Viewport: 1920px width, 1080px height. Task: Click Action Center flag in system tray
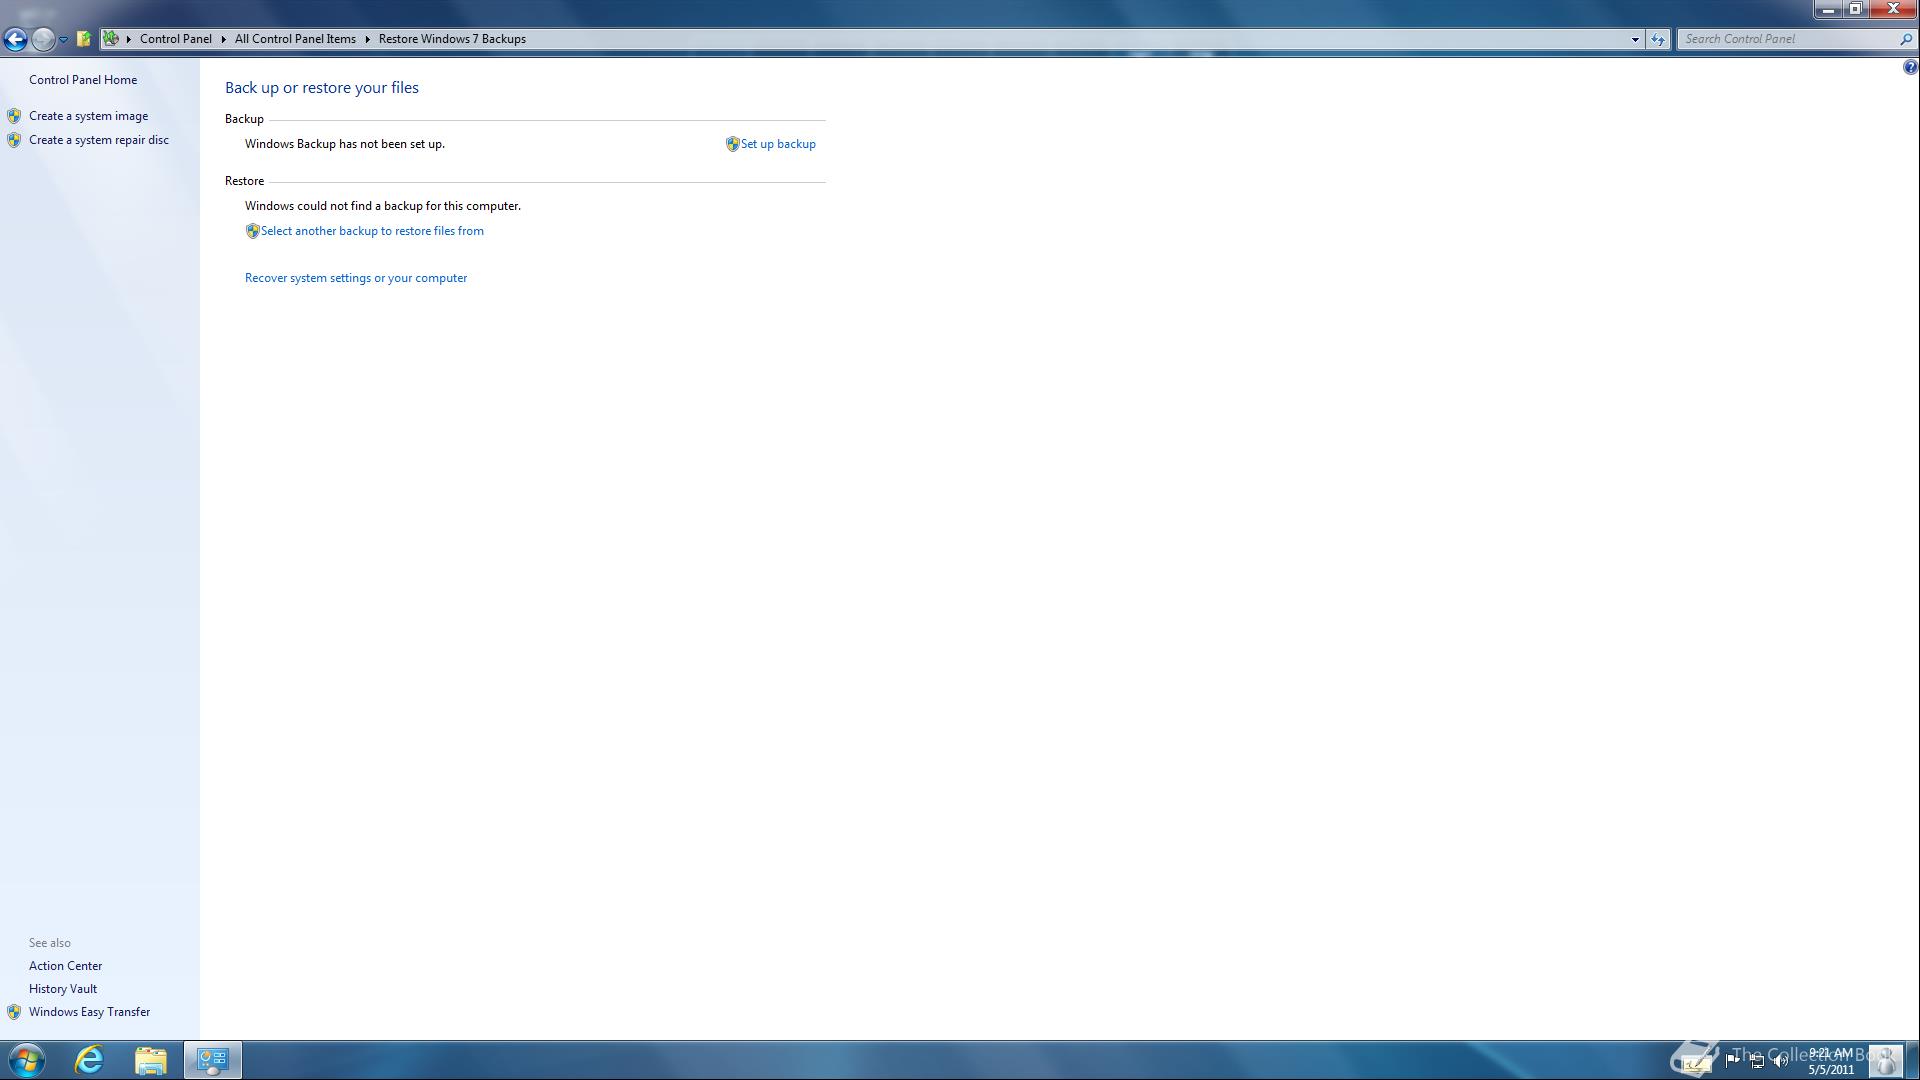[x=1732, y=1061]
